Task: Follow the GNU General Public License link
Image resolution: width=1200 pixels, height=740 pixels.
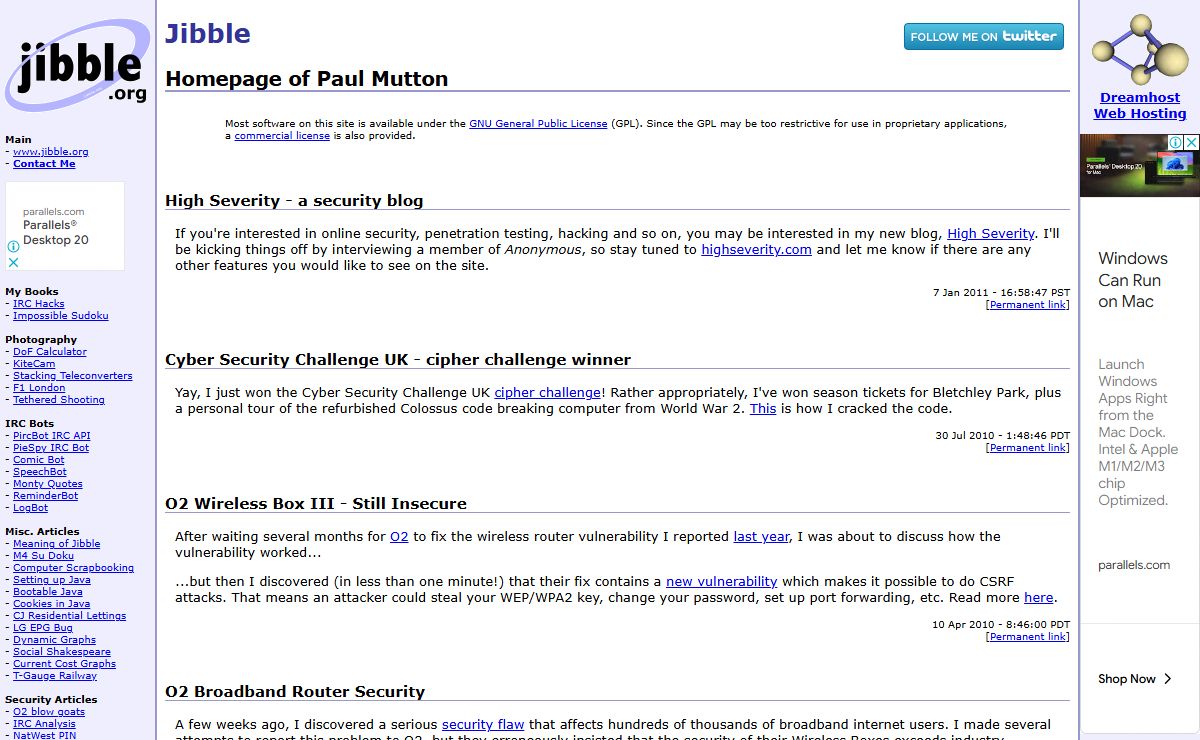Action: [538, 124]
